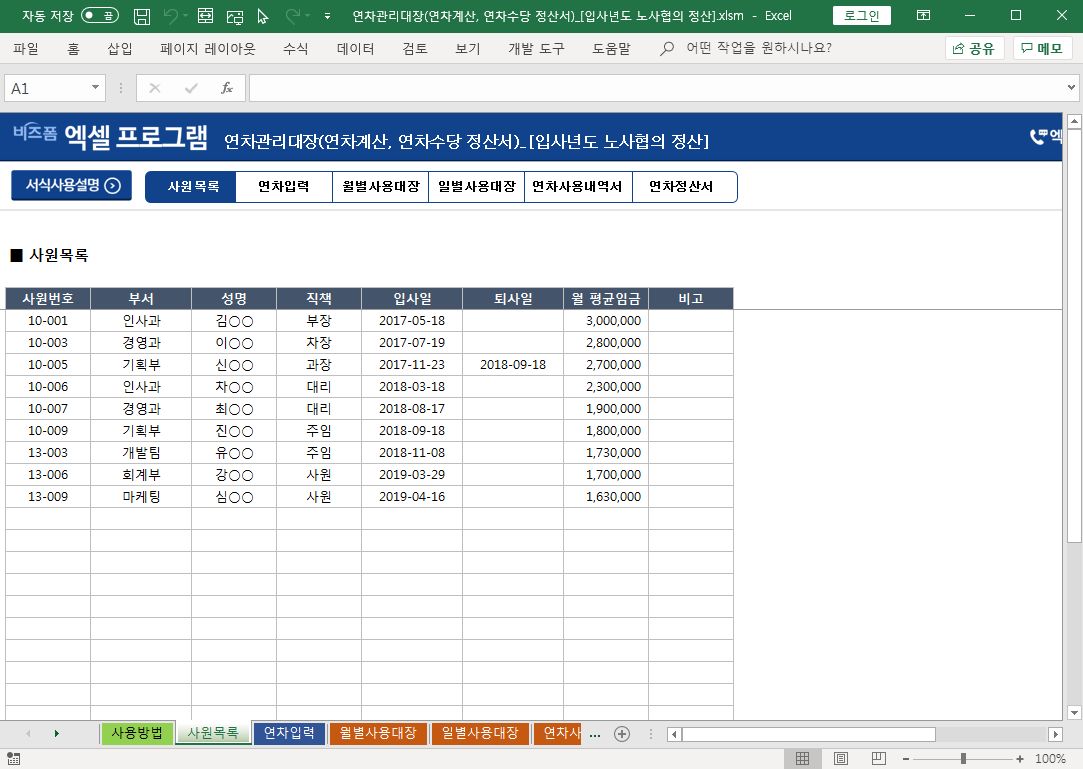The width and height of the screenshot is (1083, 769).
Task: Open the 연차정산서 navigation button
Action: 681,187
